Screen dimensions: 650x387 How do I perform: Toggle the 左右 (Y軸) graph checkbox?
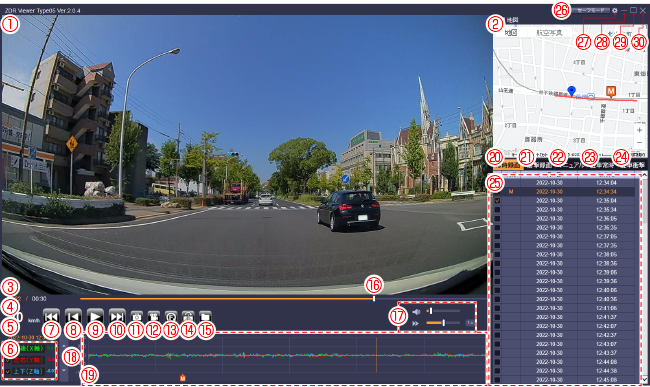tap(7, 360)
